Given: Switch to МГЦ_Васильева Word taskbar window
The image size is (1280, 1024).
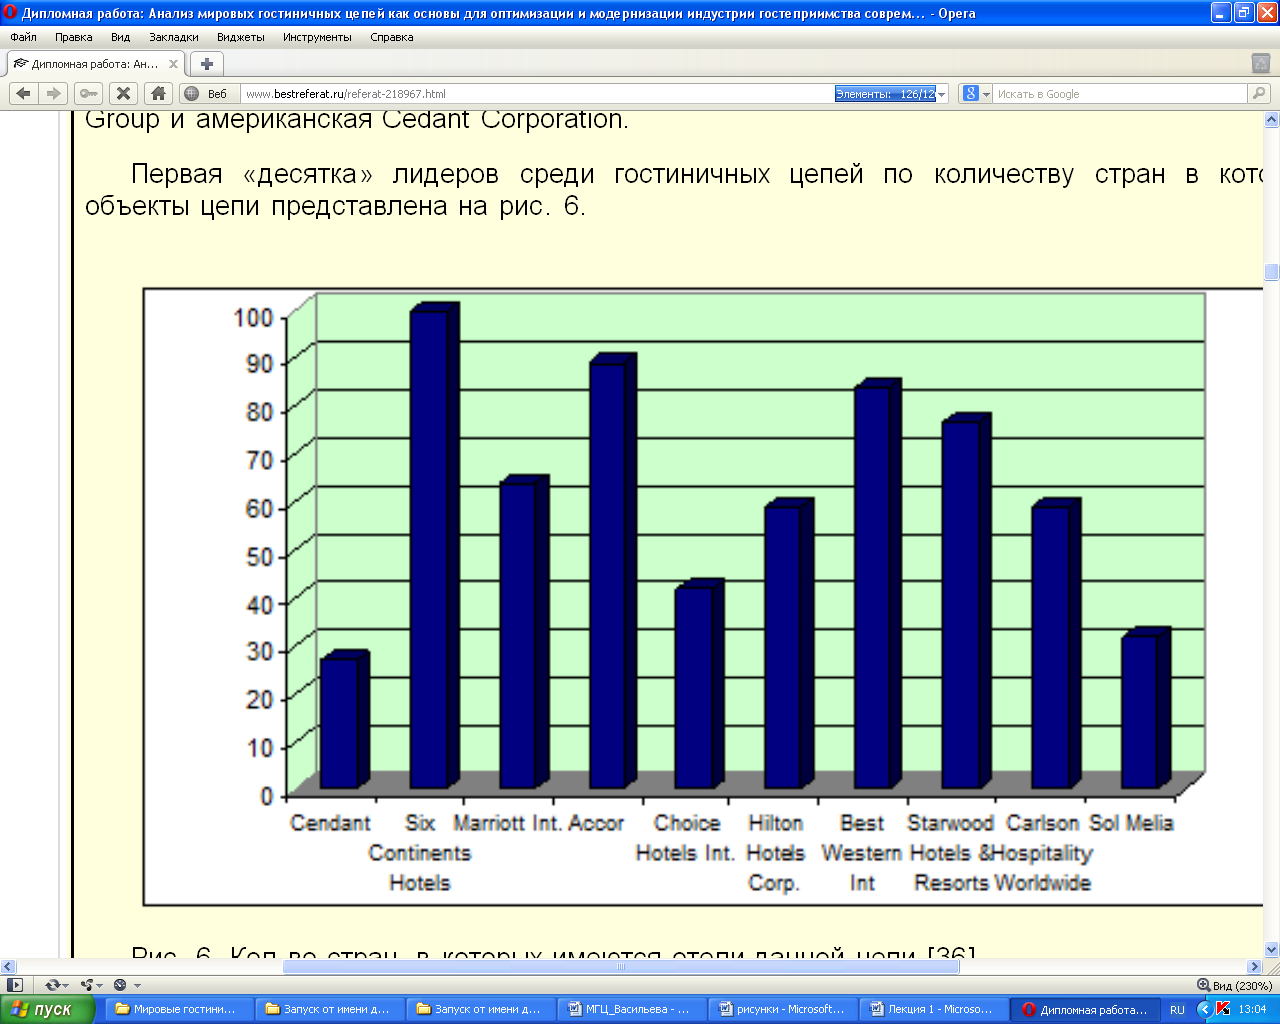Looking at the screenshot, I should 630,1009.
